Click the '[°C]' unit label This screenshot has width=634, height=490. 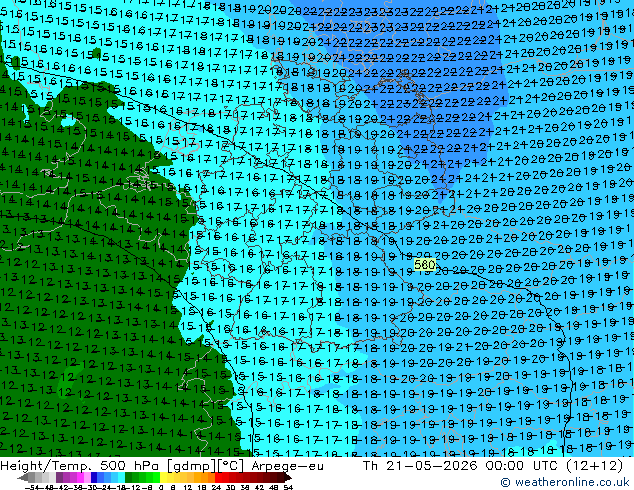click(231, 466)
